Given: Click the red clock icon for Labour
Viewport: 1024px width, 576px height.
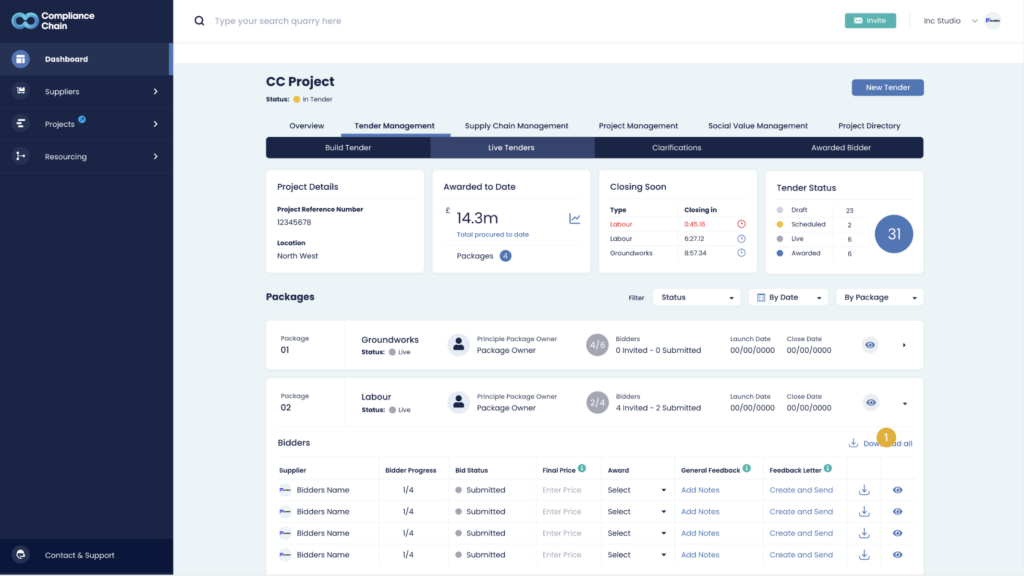Looking at the screenshot, I should 741,224.
